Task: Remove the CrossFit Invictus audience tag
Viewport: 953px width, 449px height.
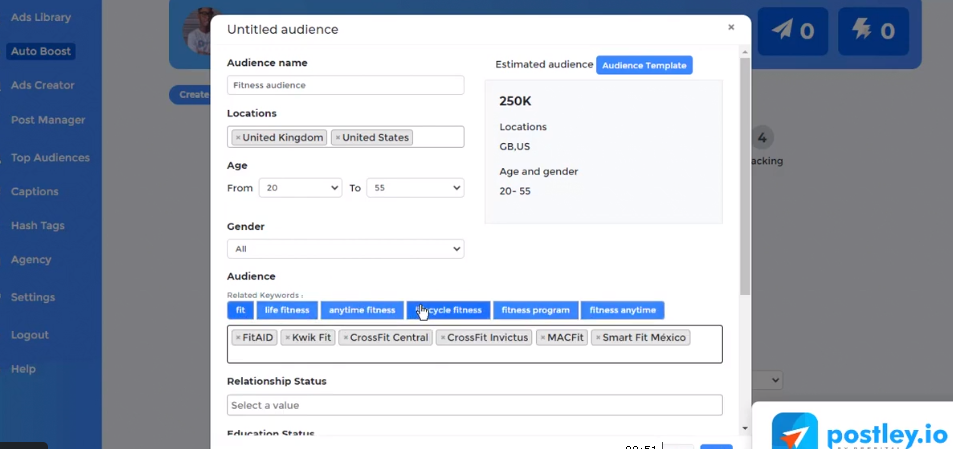Action: coord(442,338)
